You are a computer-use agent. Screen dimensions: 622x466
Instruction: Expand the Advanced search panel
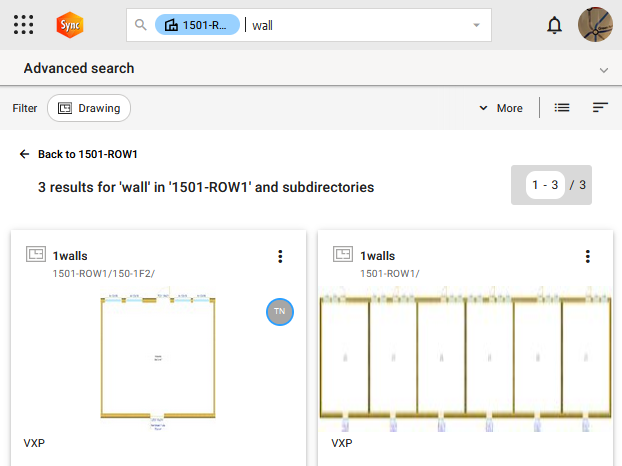pyautogui.click(x=603, y=70)
